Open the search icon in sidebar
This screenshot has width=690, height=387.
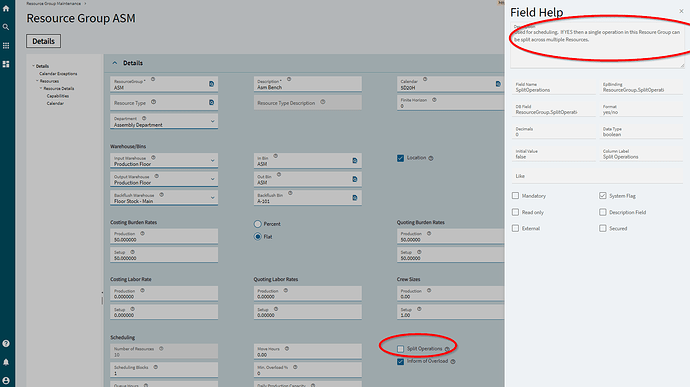point(6,27)
